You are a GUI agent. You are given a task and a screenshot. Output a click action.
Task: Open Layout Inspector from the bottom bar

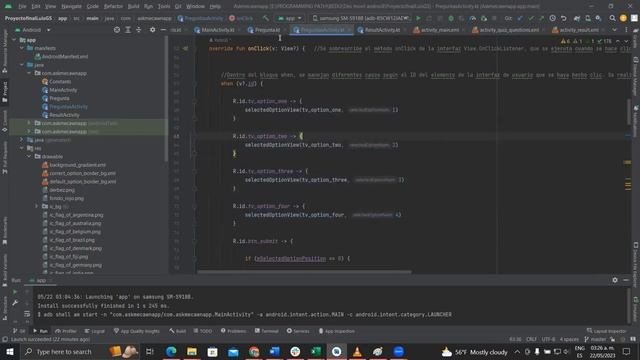pyautogui.click(x=607, y=331)
